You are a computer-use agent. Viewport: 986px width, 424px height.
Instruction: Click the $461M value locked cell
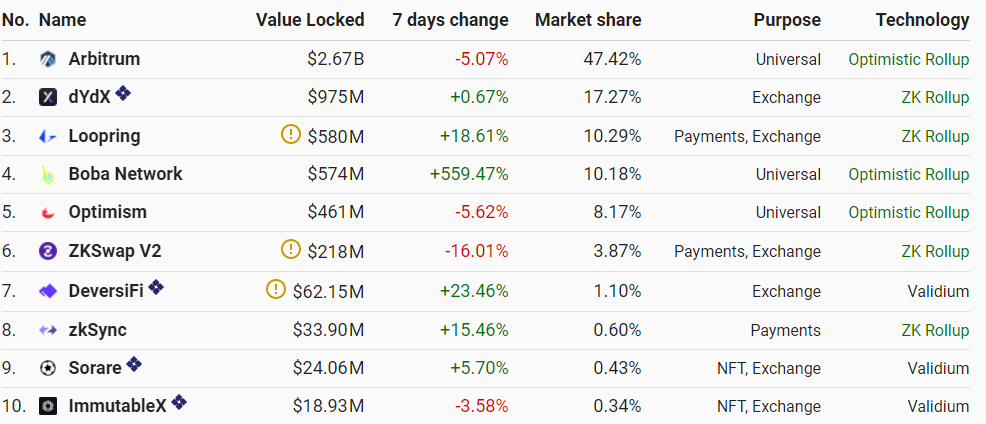(336, 213)
